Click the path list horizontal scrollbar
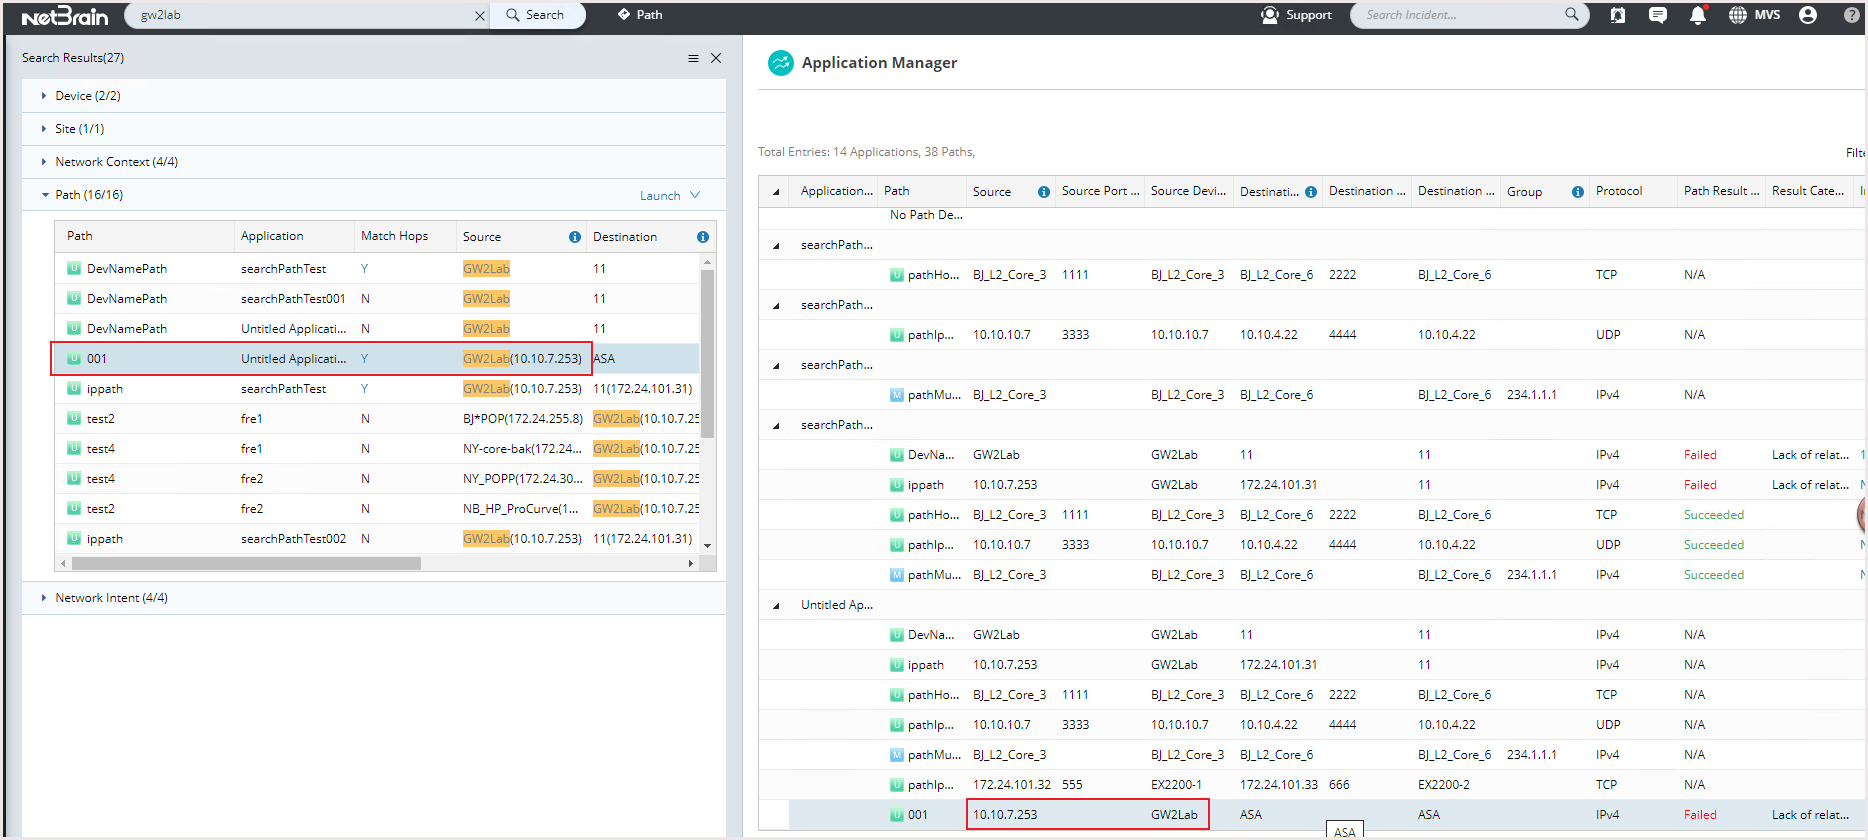 click(245, 564)
